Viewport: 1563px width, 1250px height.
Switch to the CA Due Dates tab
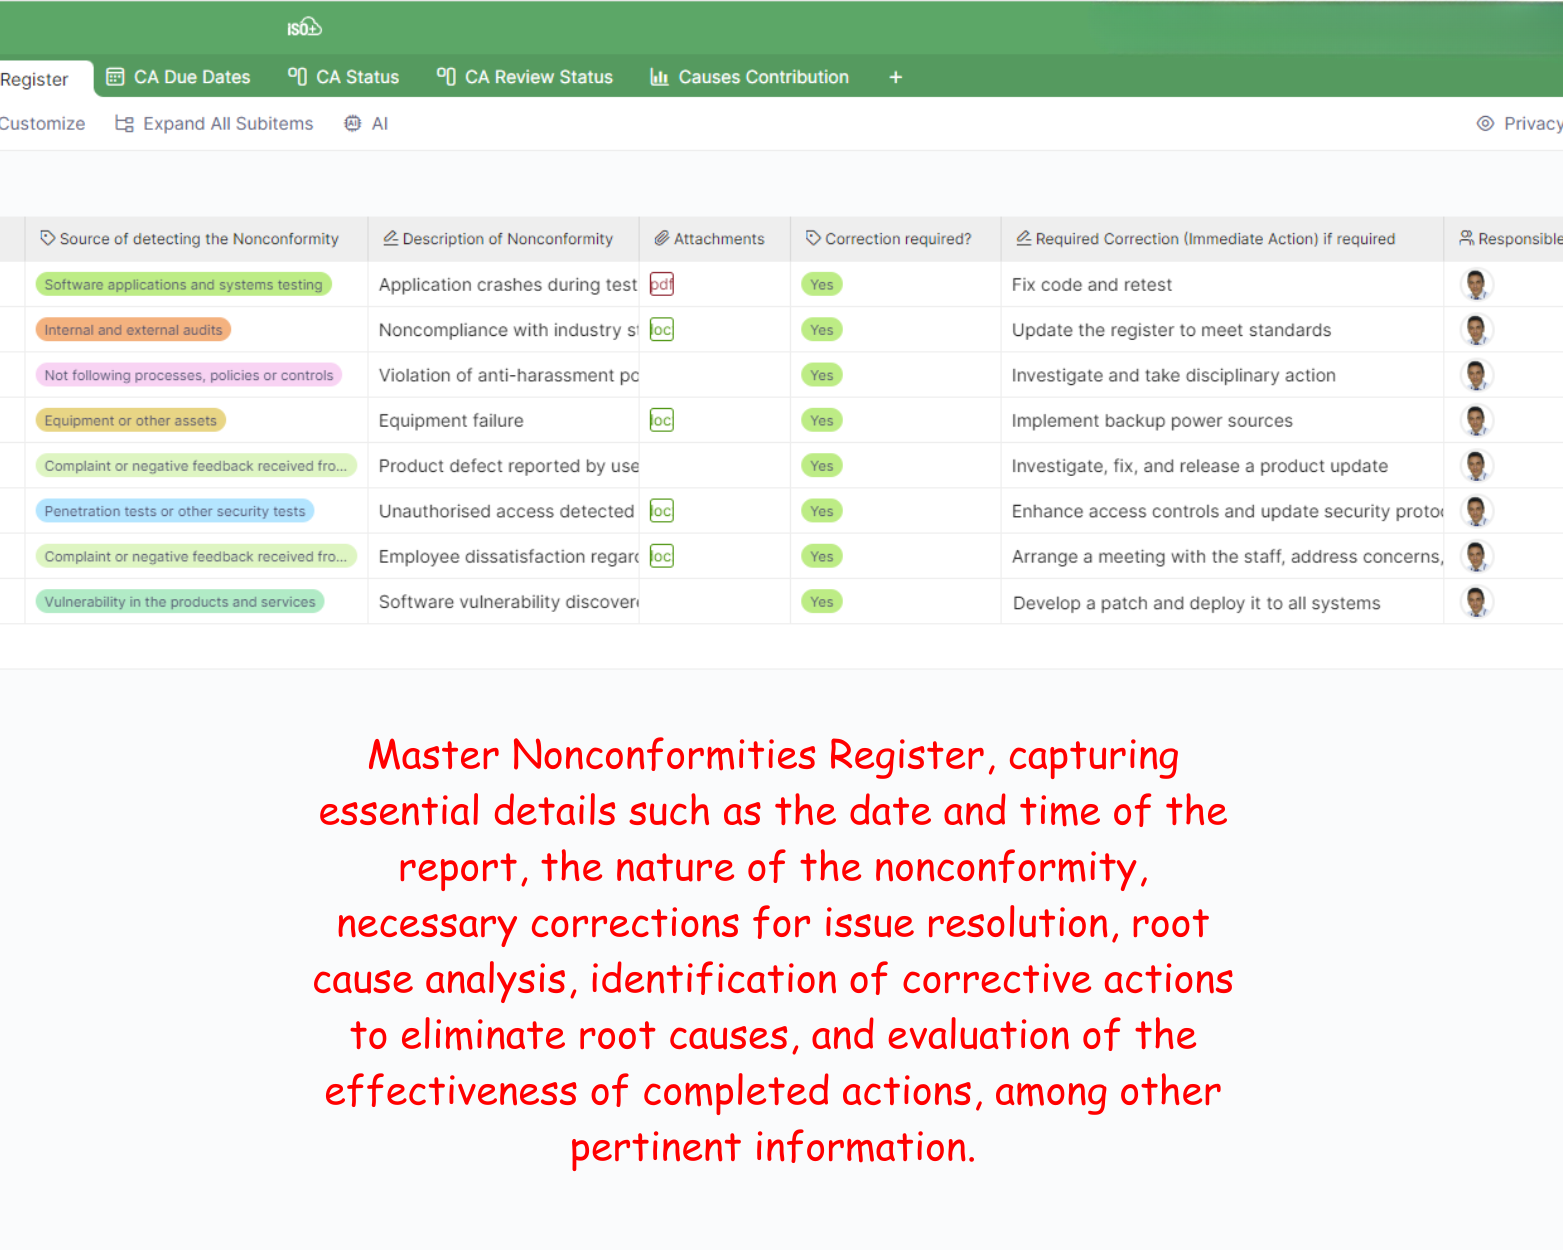(178, 77)
